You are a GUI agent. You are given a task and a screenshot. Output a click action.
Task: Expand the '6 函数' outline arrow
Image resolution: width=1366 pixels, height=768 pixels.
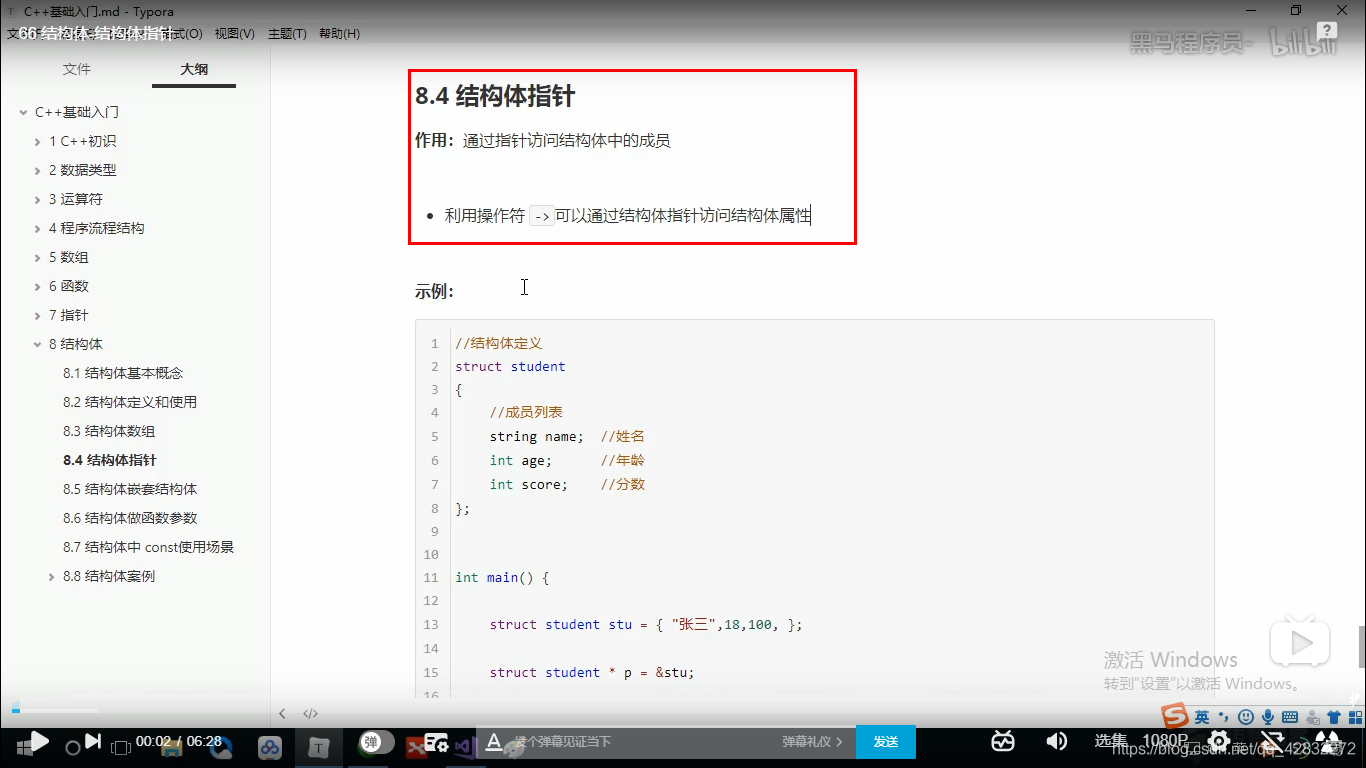pyautogui.click(x=38, y=286)
